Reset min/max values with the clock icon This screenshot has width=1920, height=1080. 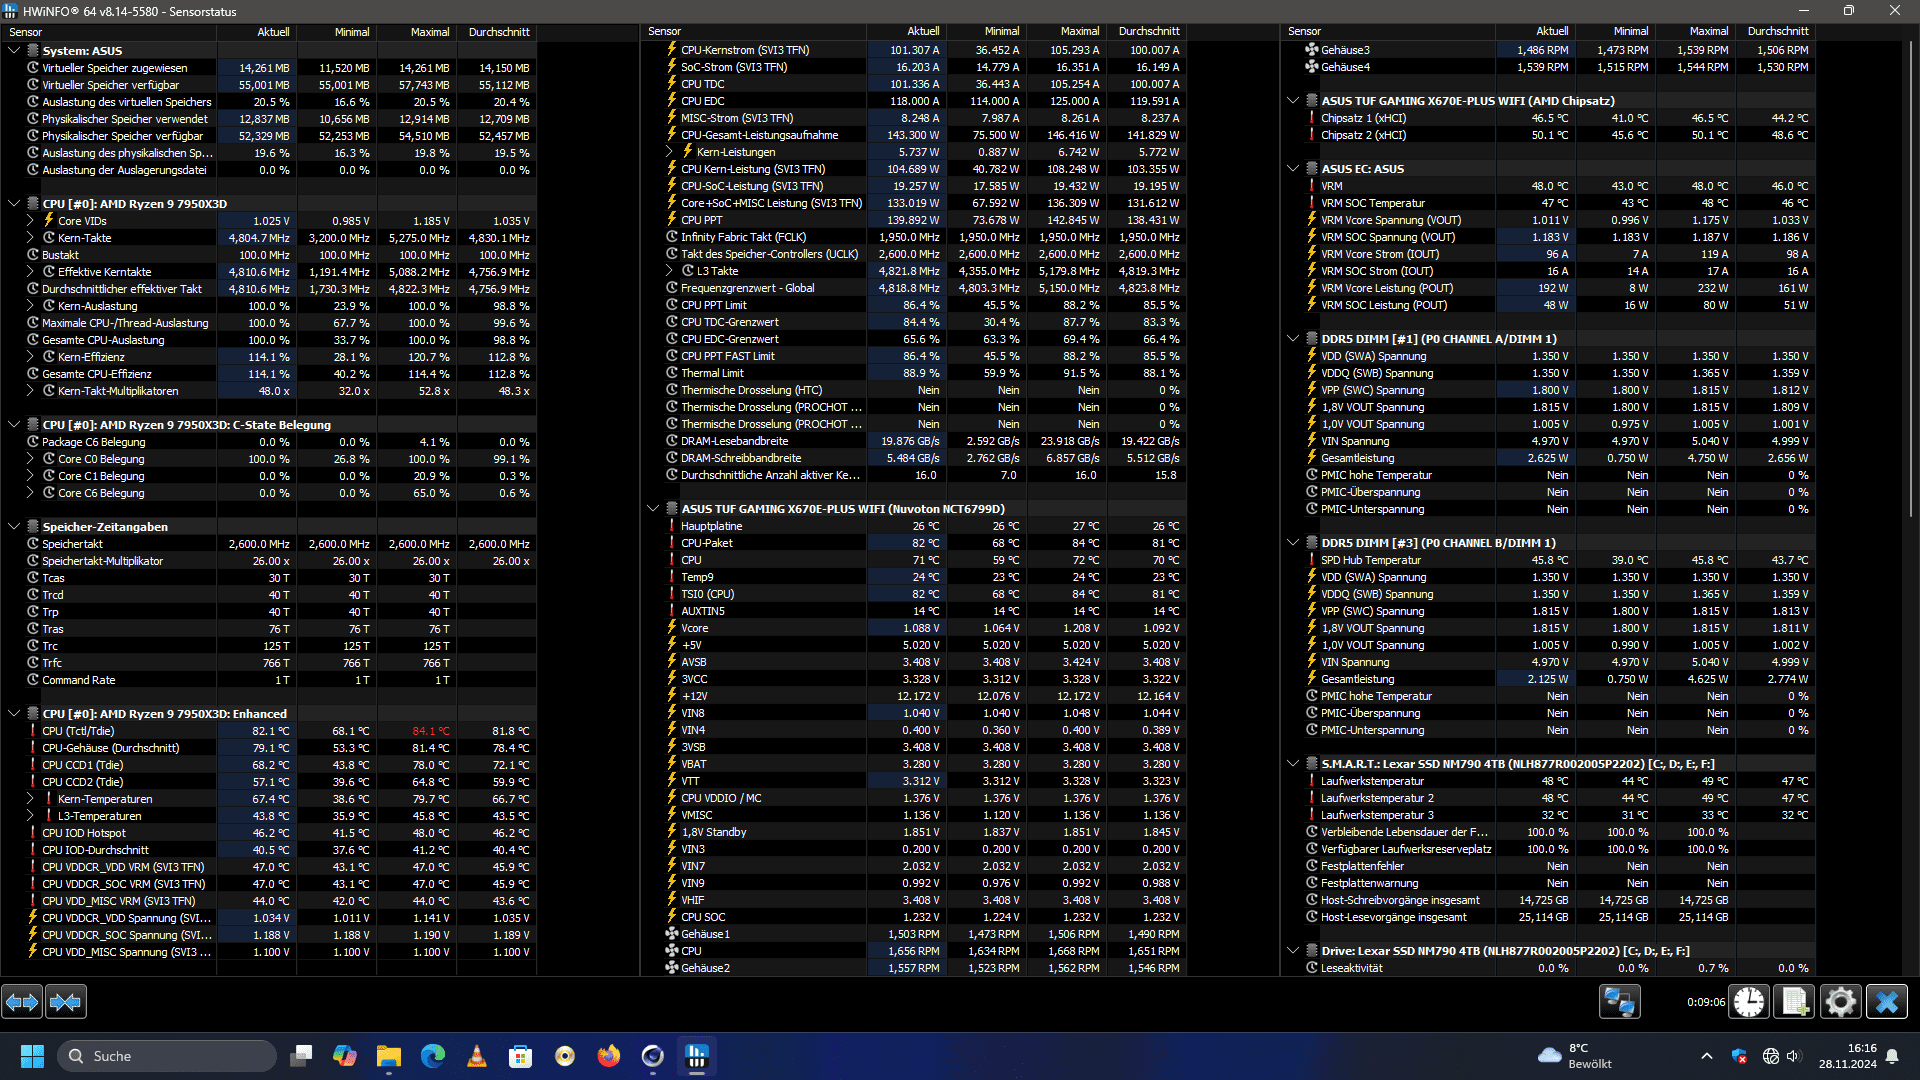[x=1749, y=1001]
